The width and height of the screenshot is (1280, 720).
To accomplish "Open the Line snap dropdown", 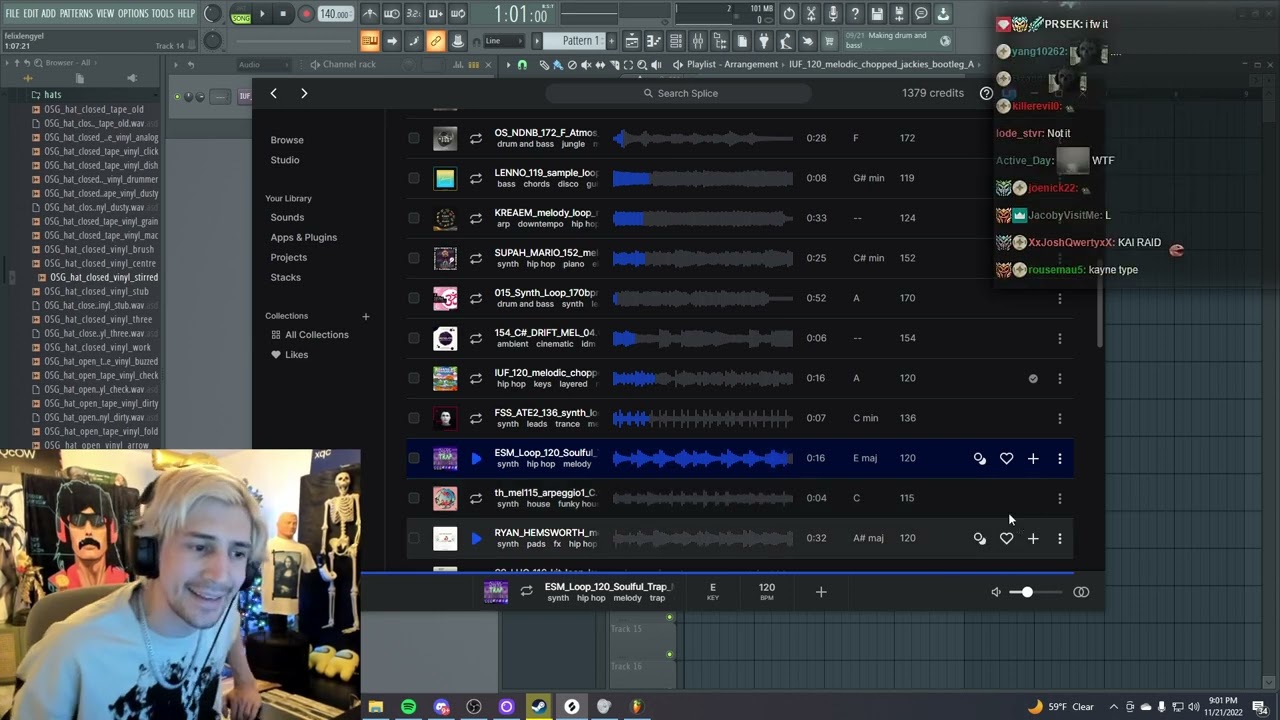I will point(506,41).
